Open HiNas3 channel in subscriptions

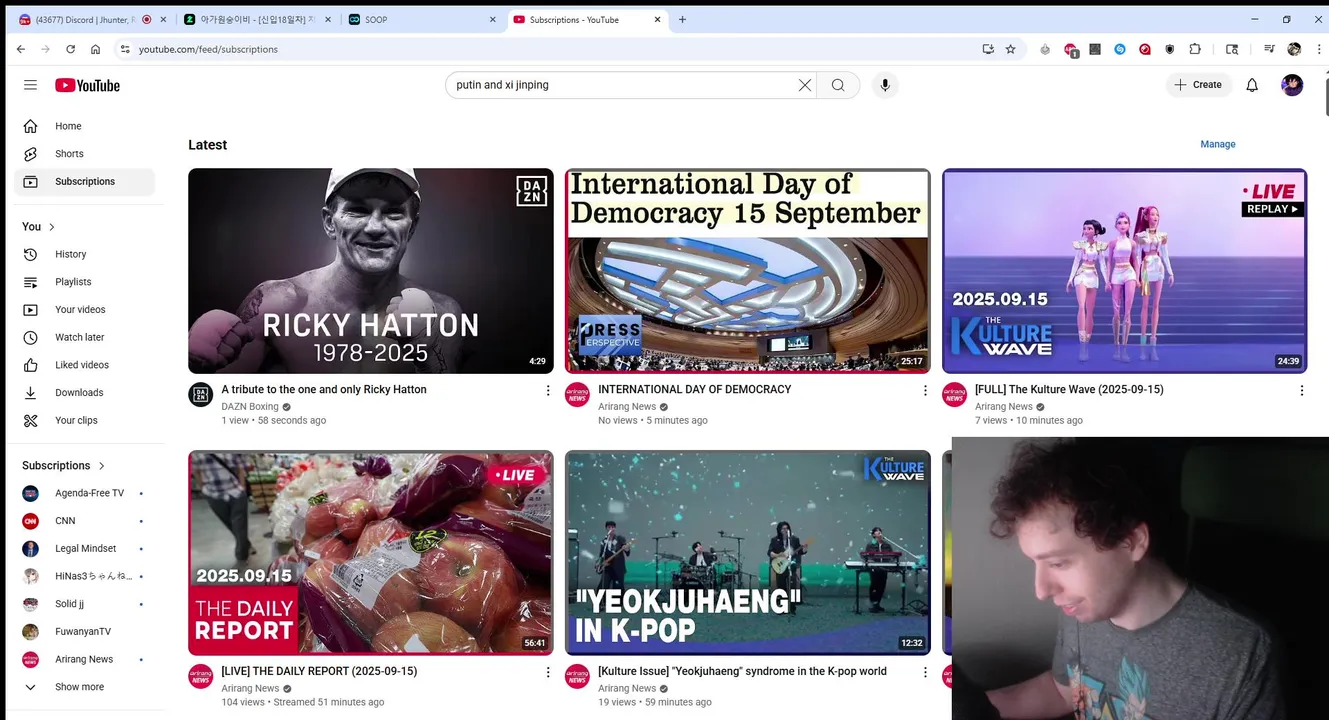pyautogui.click(x=85, y=576)
